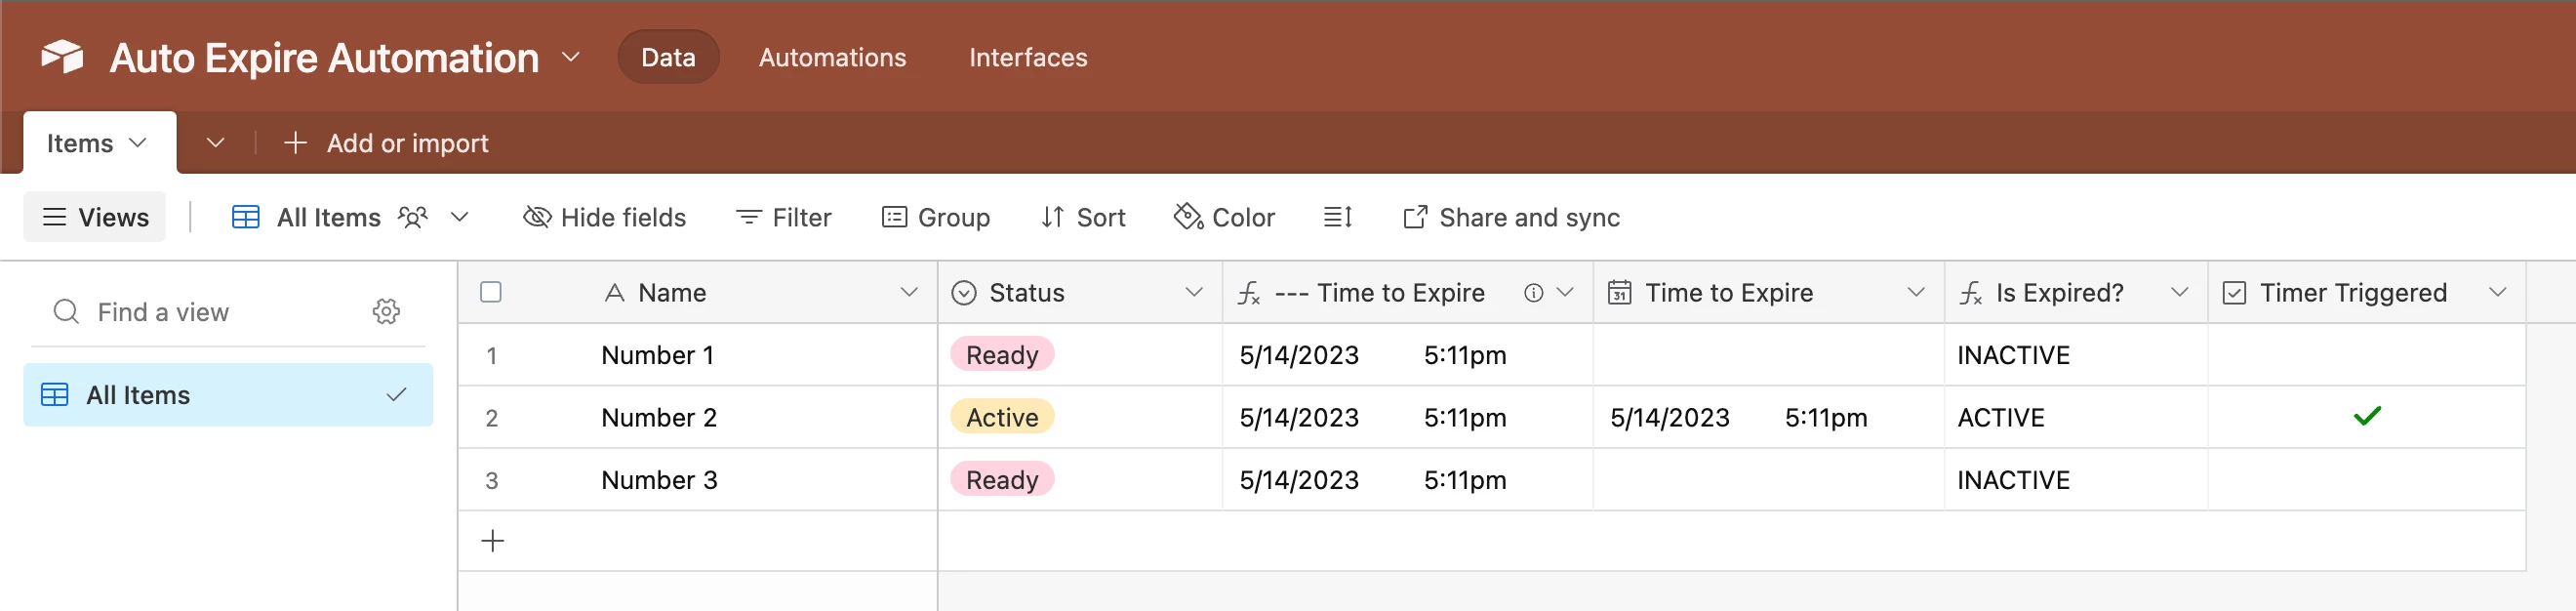Click the INACTIVE cell in row 3
Viewport: 2576px width, 611px height.
point(2076,480)
